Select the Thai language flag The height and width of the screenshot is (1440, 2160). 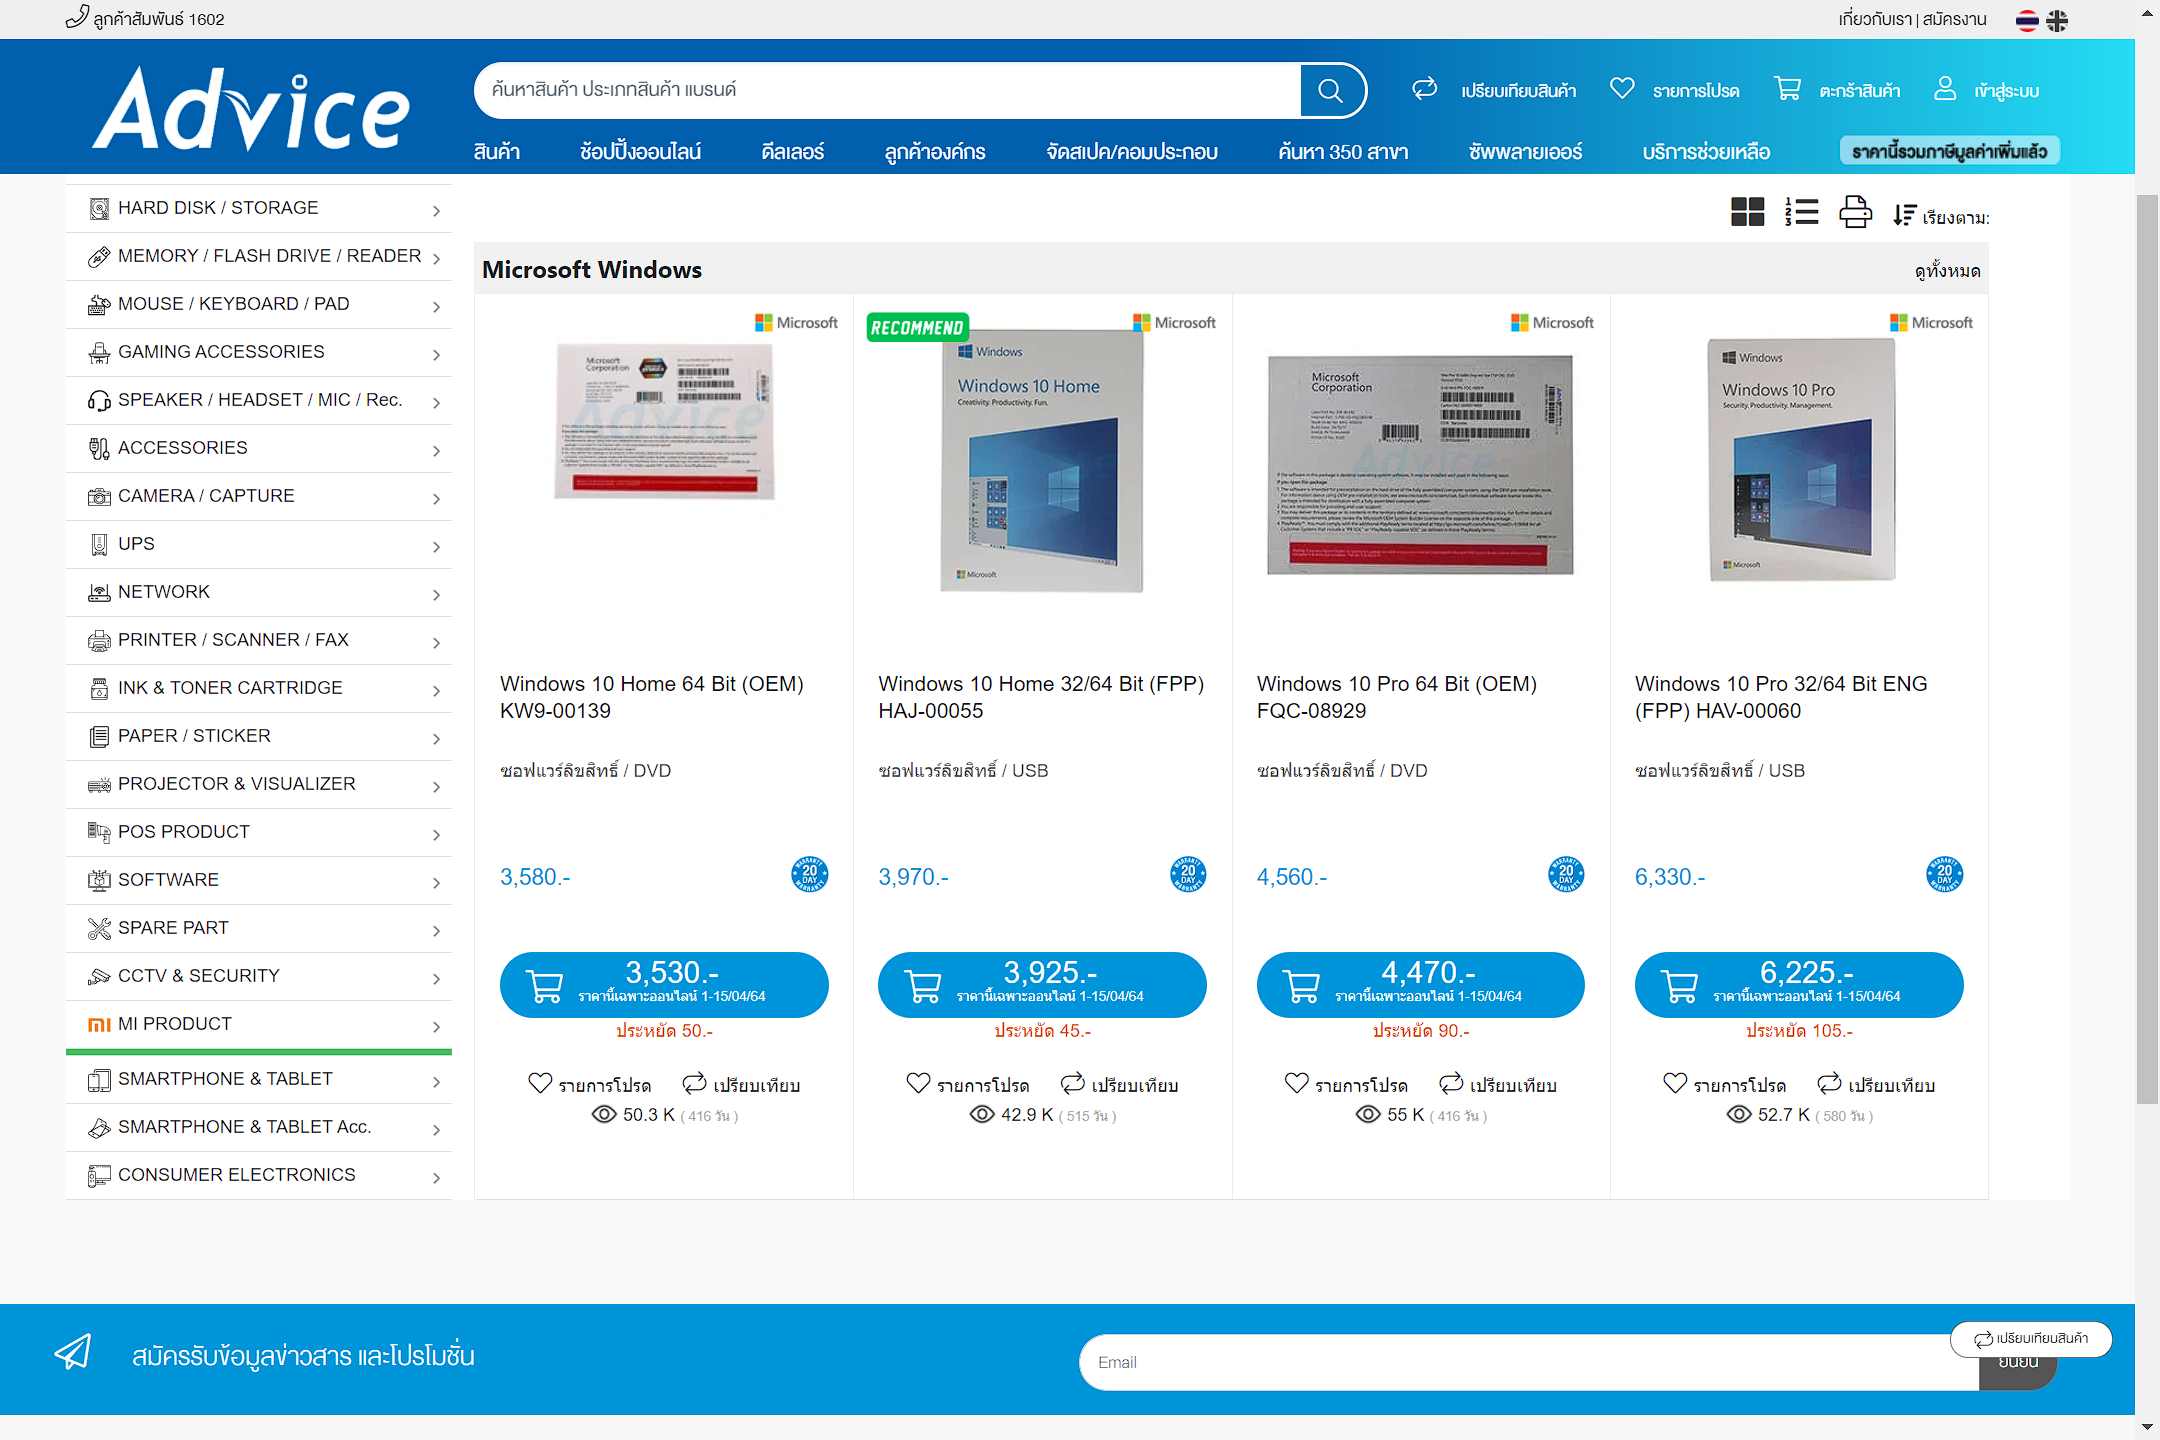2027,21
